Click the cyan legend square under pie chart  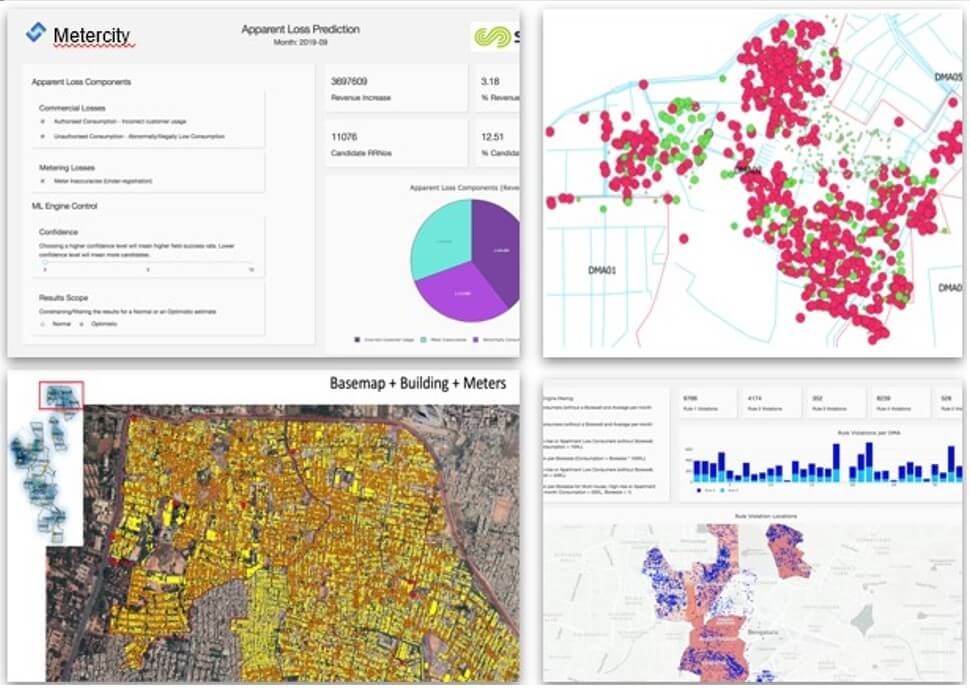tap(423, 341)
